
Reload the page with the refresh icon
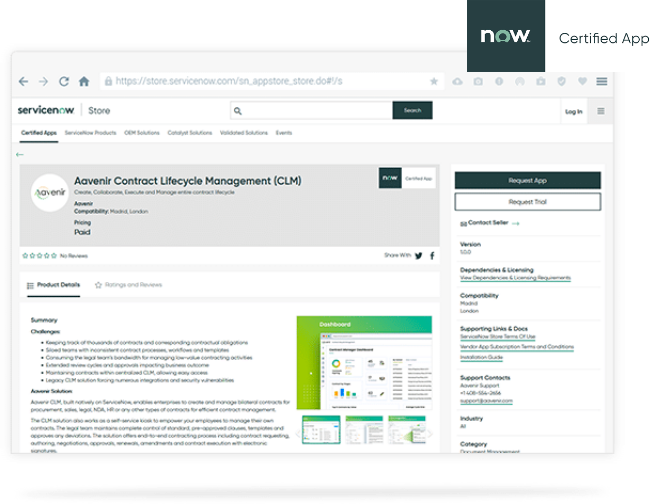click(x=64, y=81)
